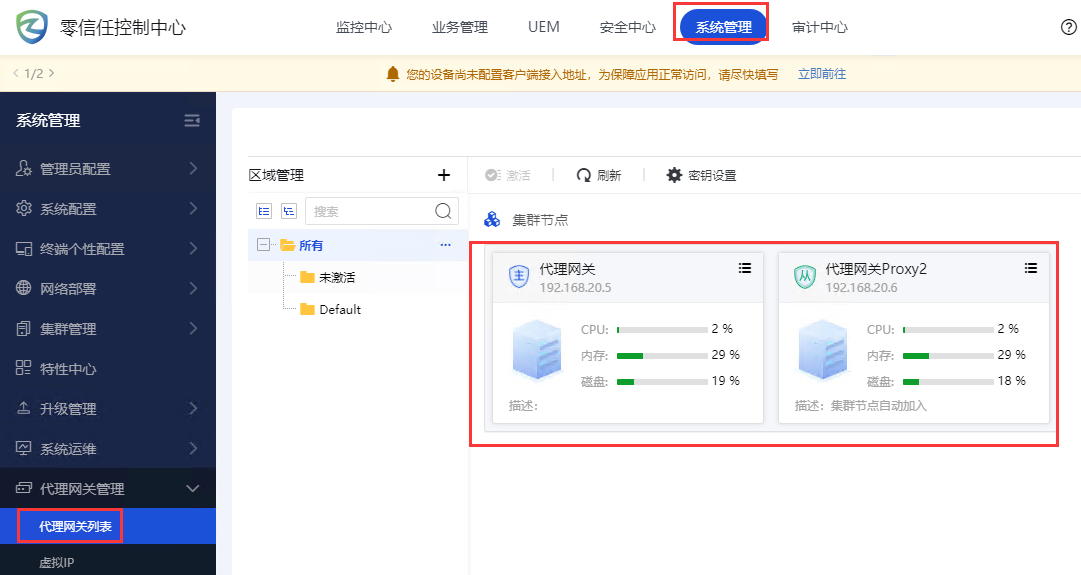Open the 安全中心 top tab
This screenshot has width=1081, height=575.
tap(627, 28)
